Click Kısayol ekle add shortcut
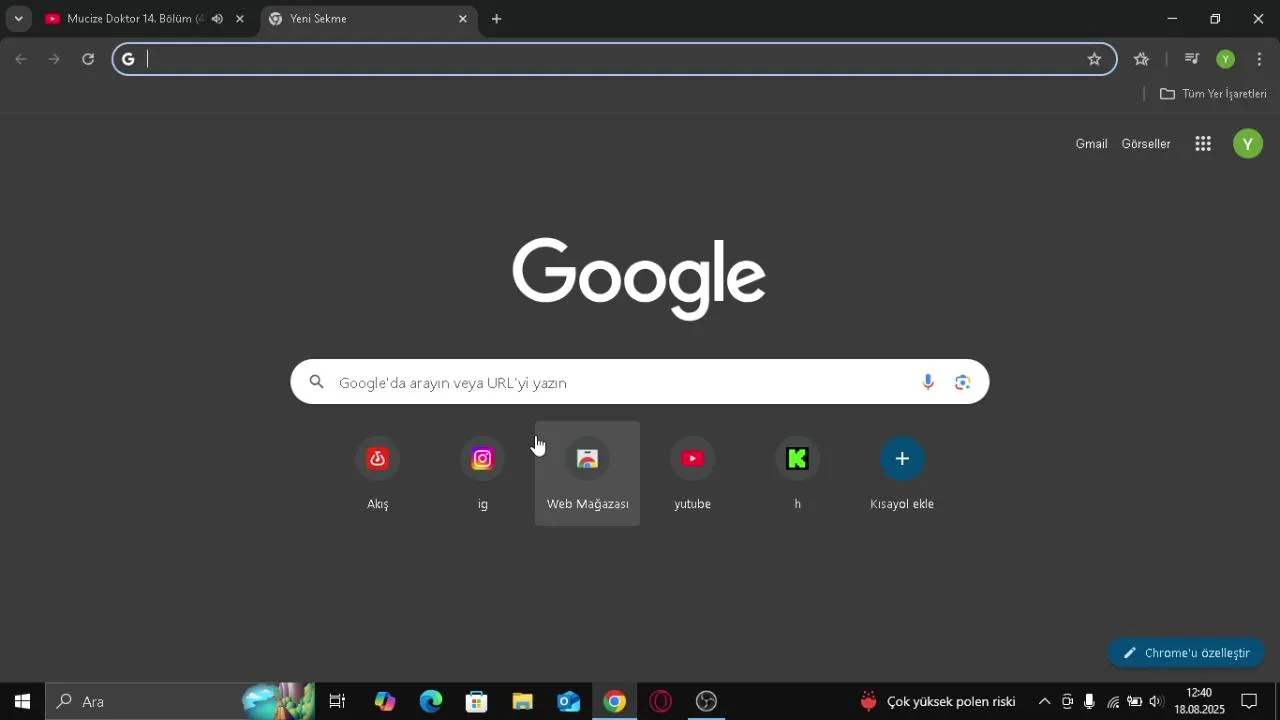1280x720 pixels. coord(902,474)
